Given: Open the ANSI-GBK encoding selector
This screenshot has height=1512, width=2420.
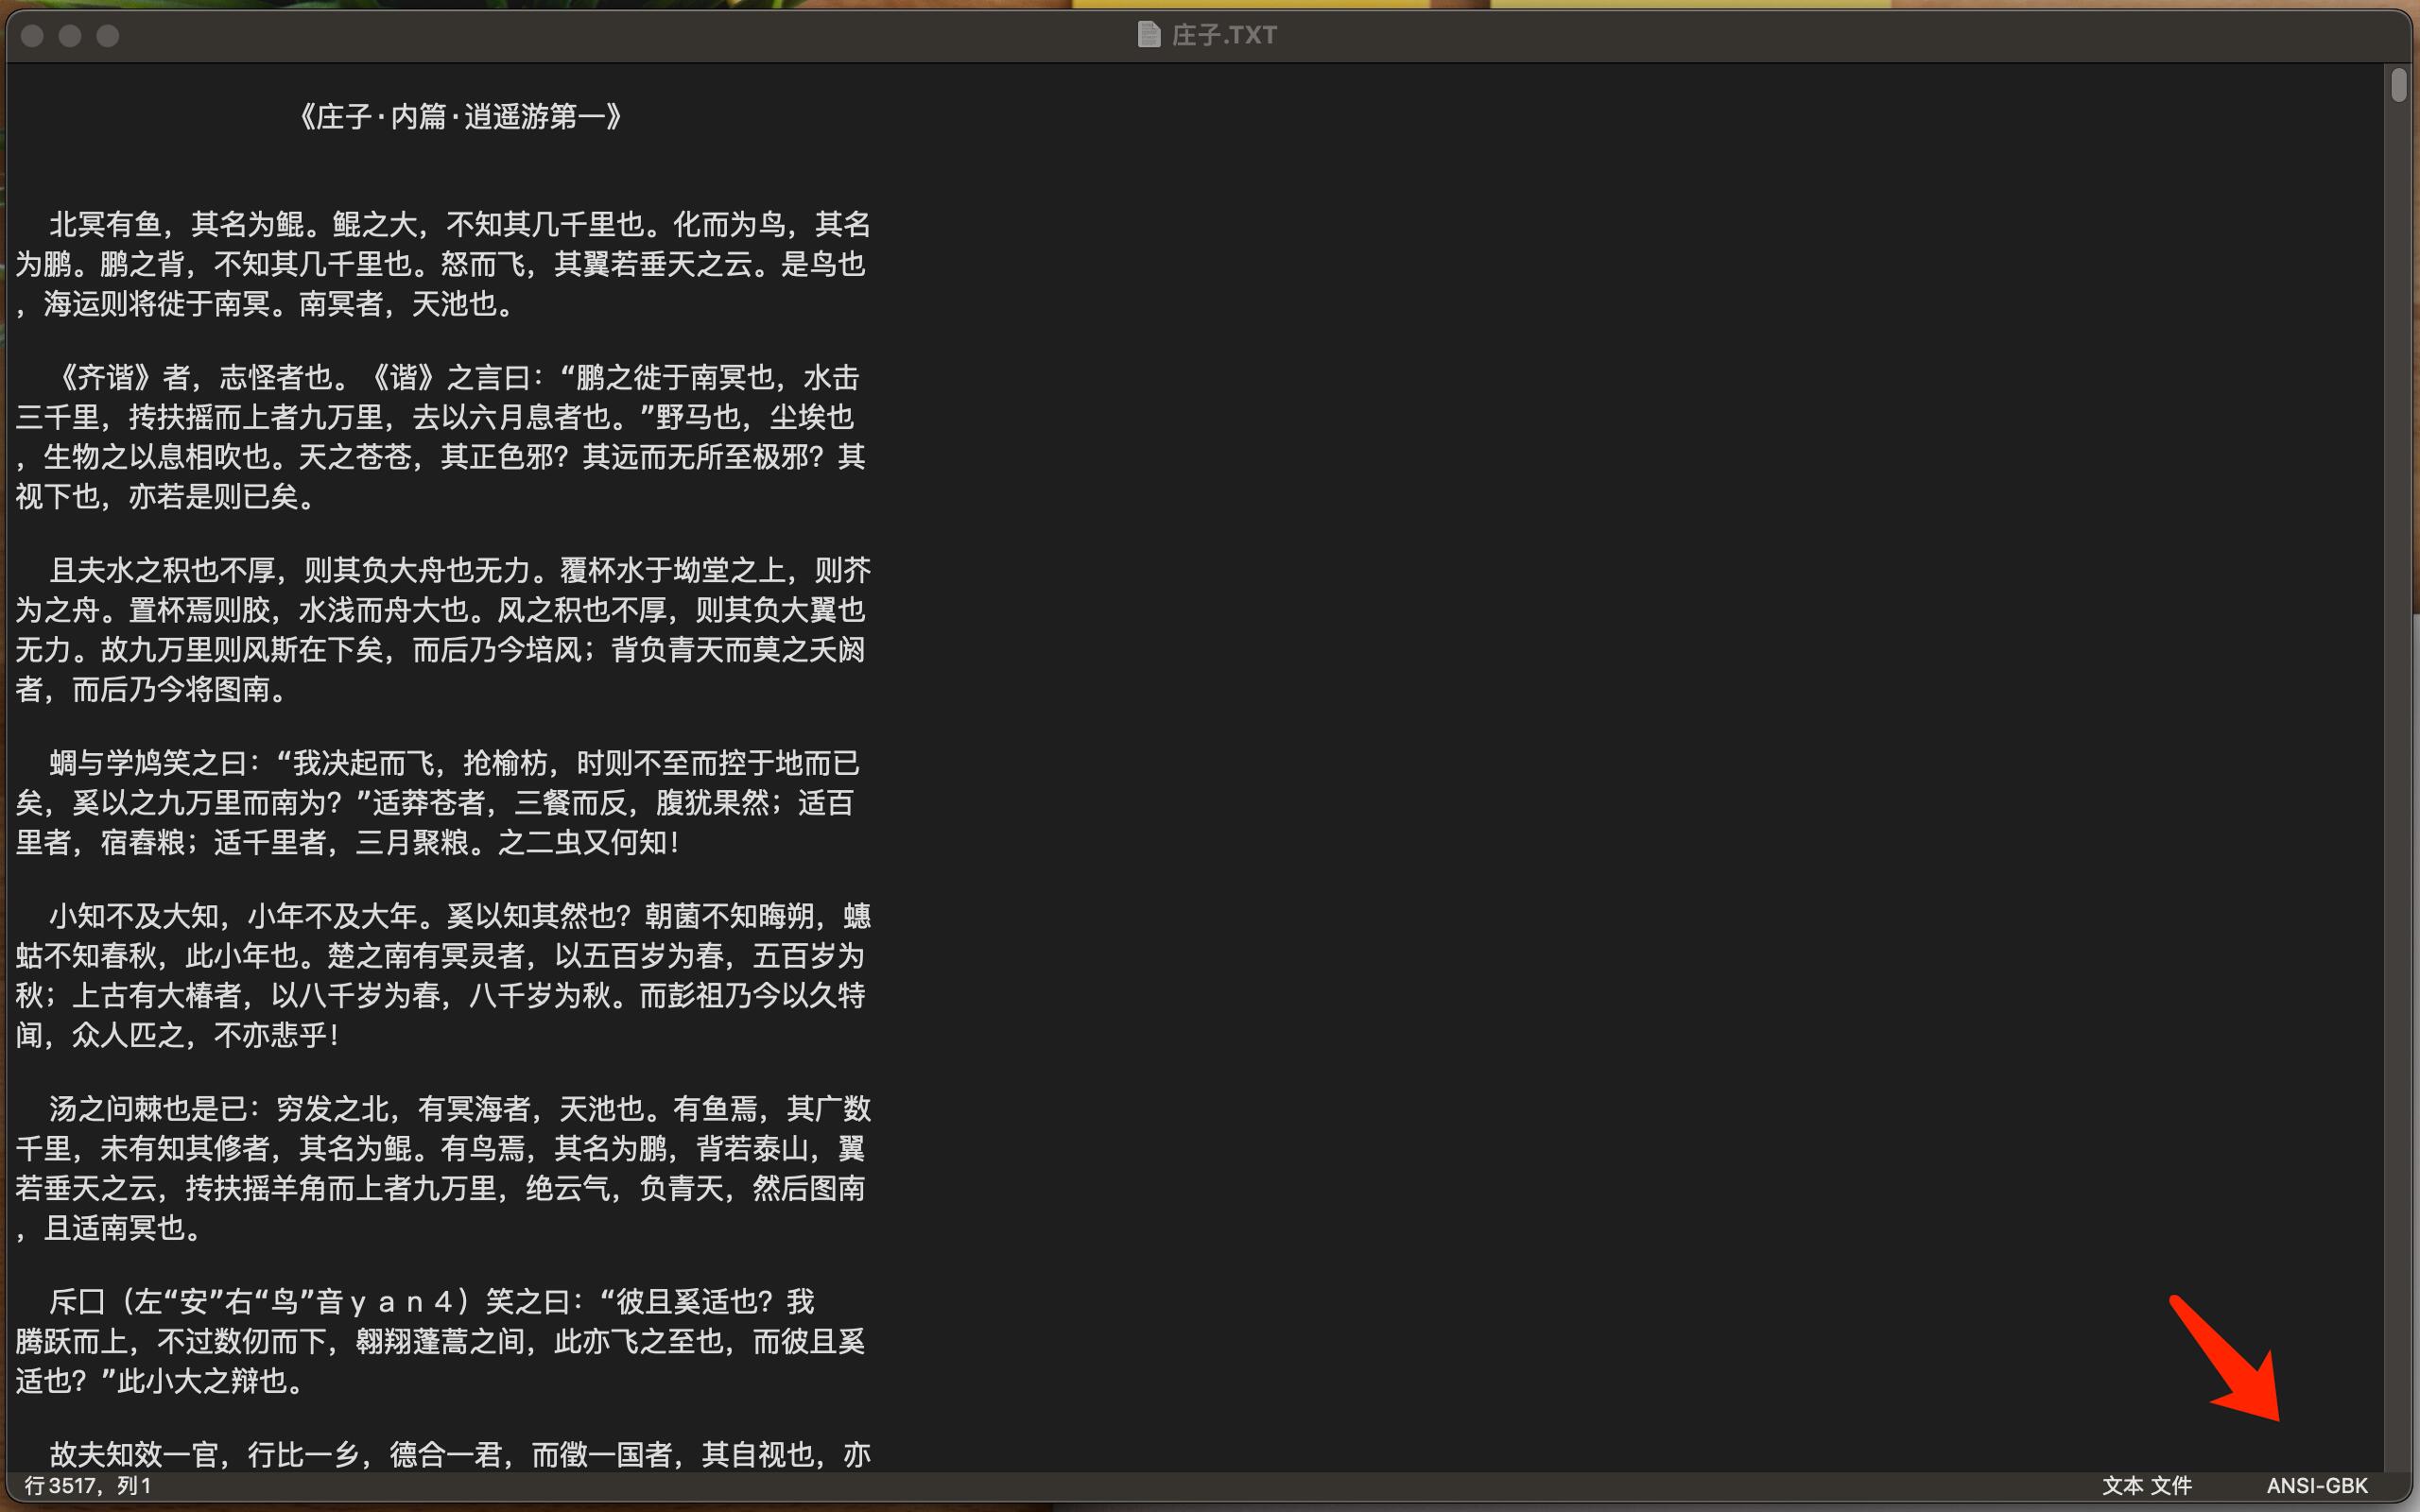Looking at the screenshot, I should 2316,1486.
